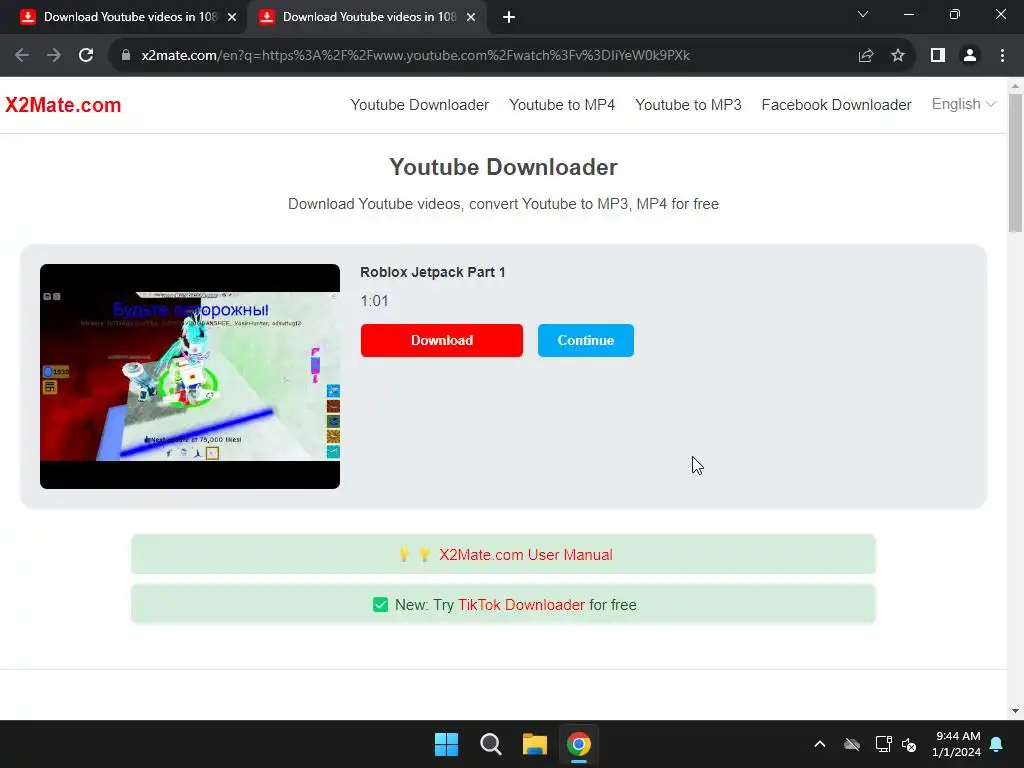This screenshot has height=768, width=1024.
Task: Go to Youtube to MP4 page
Action: (562, 105)
